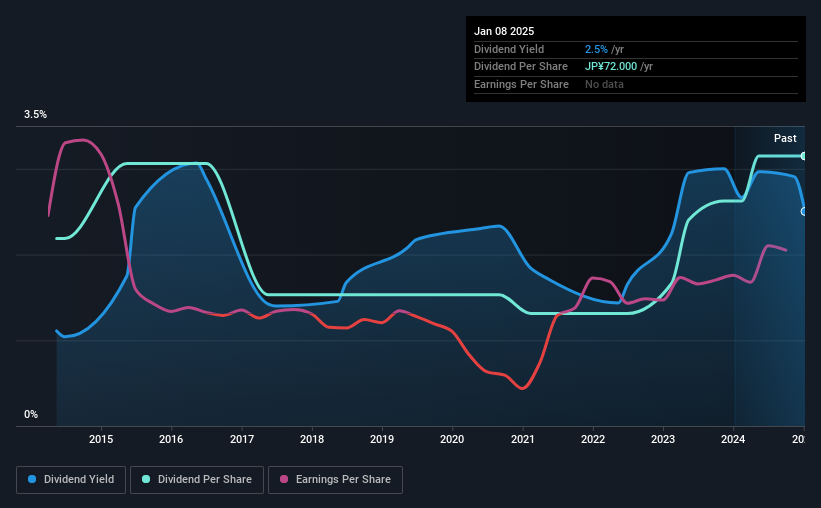Image resolution: width=821 pixels, height=508 pixels.
Task: Select the 2017 label on the x-axis
Action: click(242, 439)
